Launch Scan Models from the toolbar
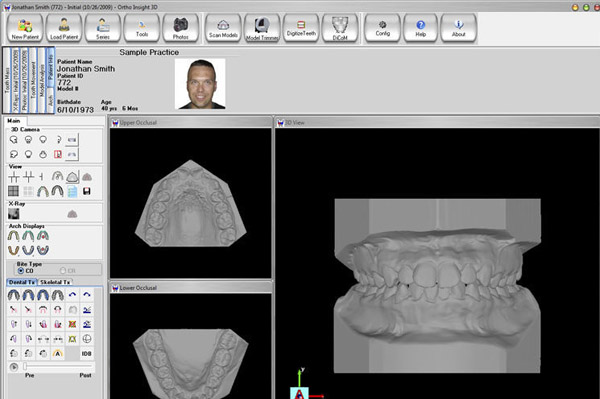 coord(223,28)
